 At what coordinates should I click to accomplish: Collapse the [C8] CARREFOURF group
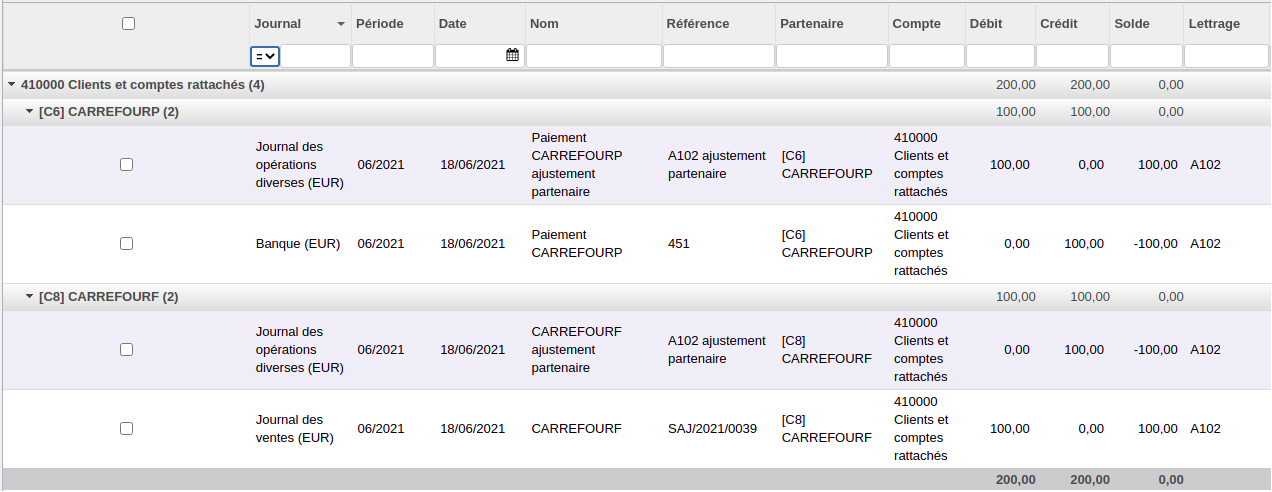click(29, 297)
